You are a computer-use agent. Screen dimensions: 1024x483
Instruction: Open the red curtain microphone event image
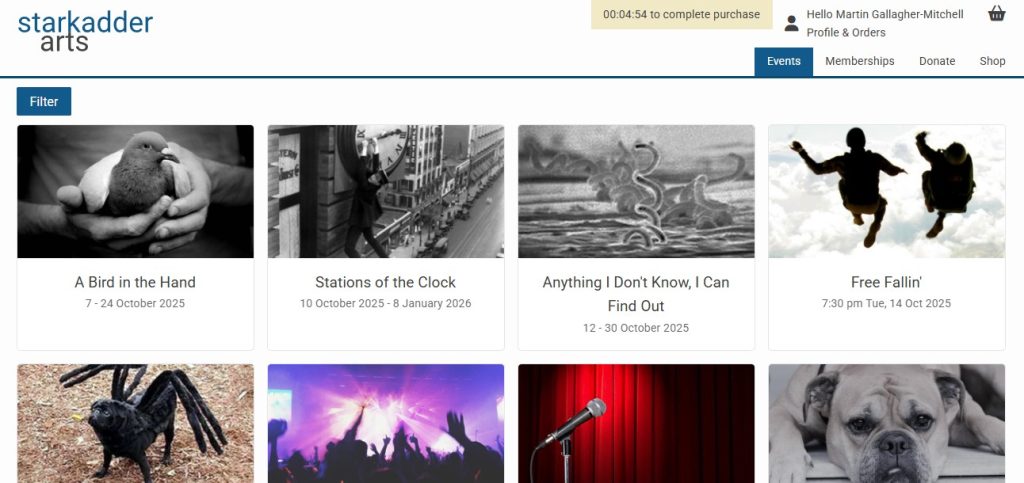tap(636, 424)
